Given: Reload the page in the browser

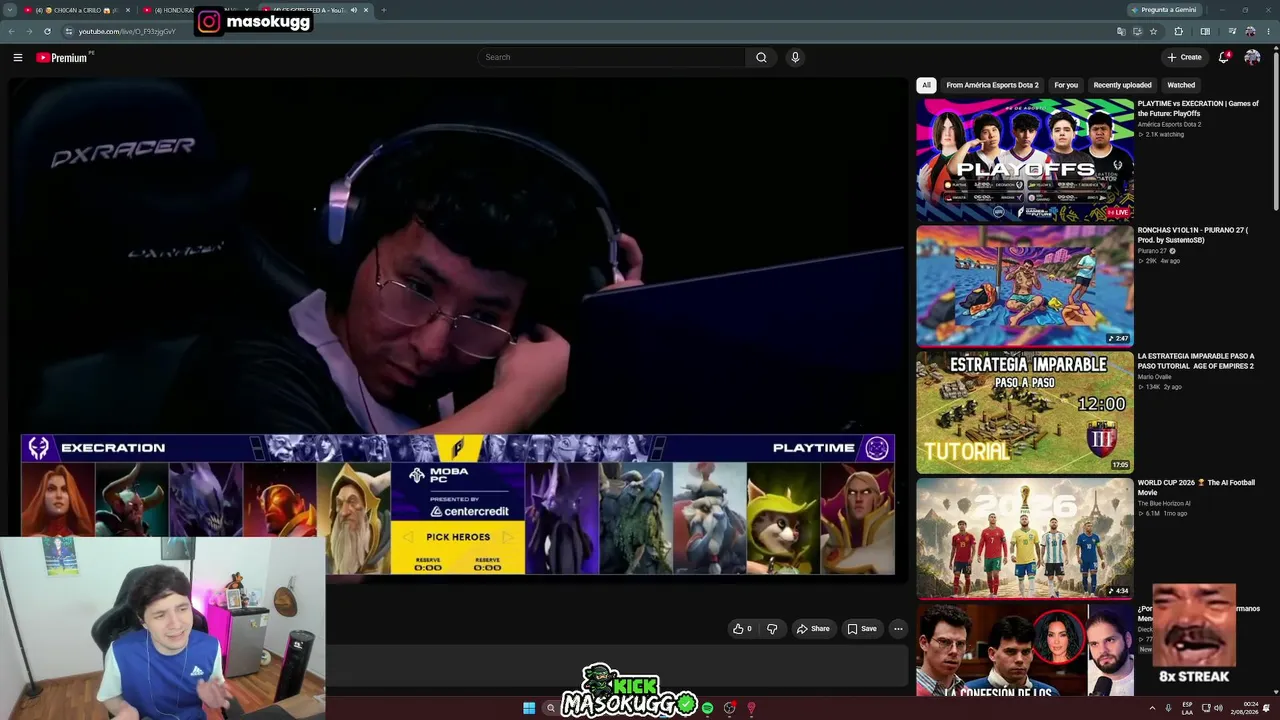Looking at the screenshot, I should (47, 31).
